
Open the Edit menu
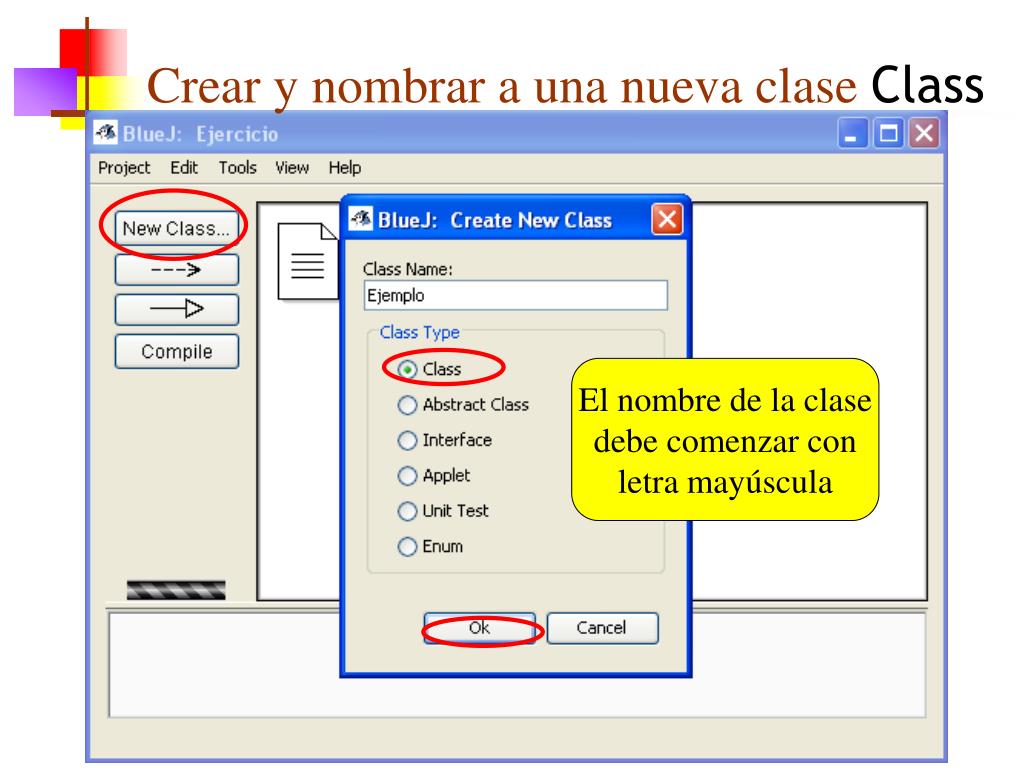point(184,168)
